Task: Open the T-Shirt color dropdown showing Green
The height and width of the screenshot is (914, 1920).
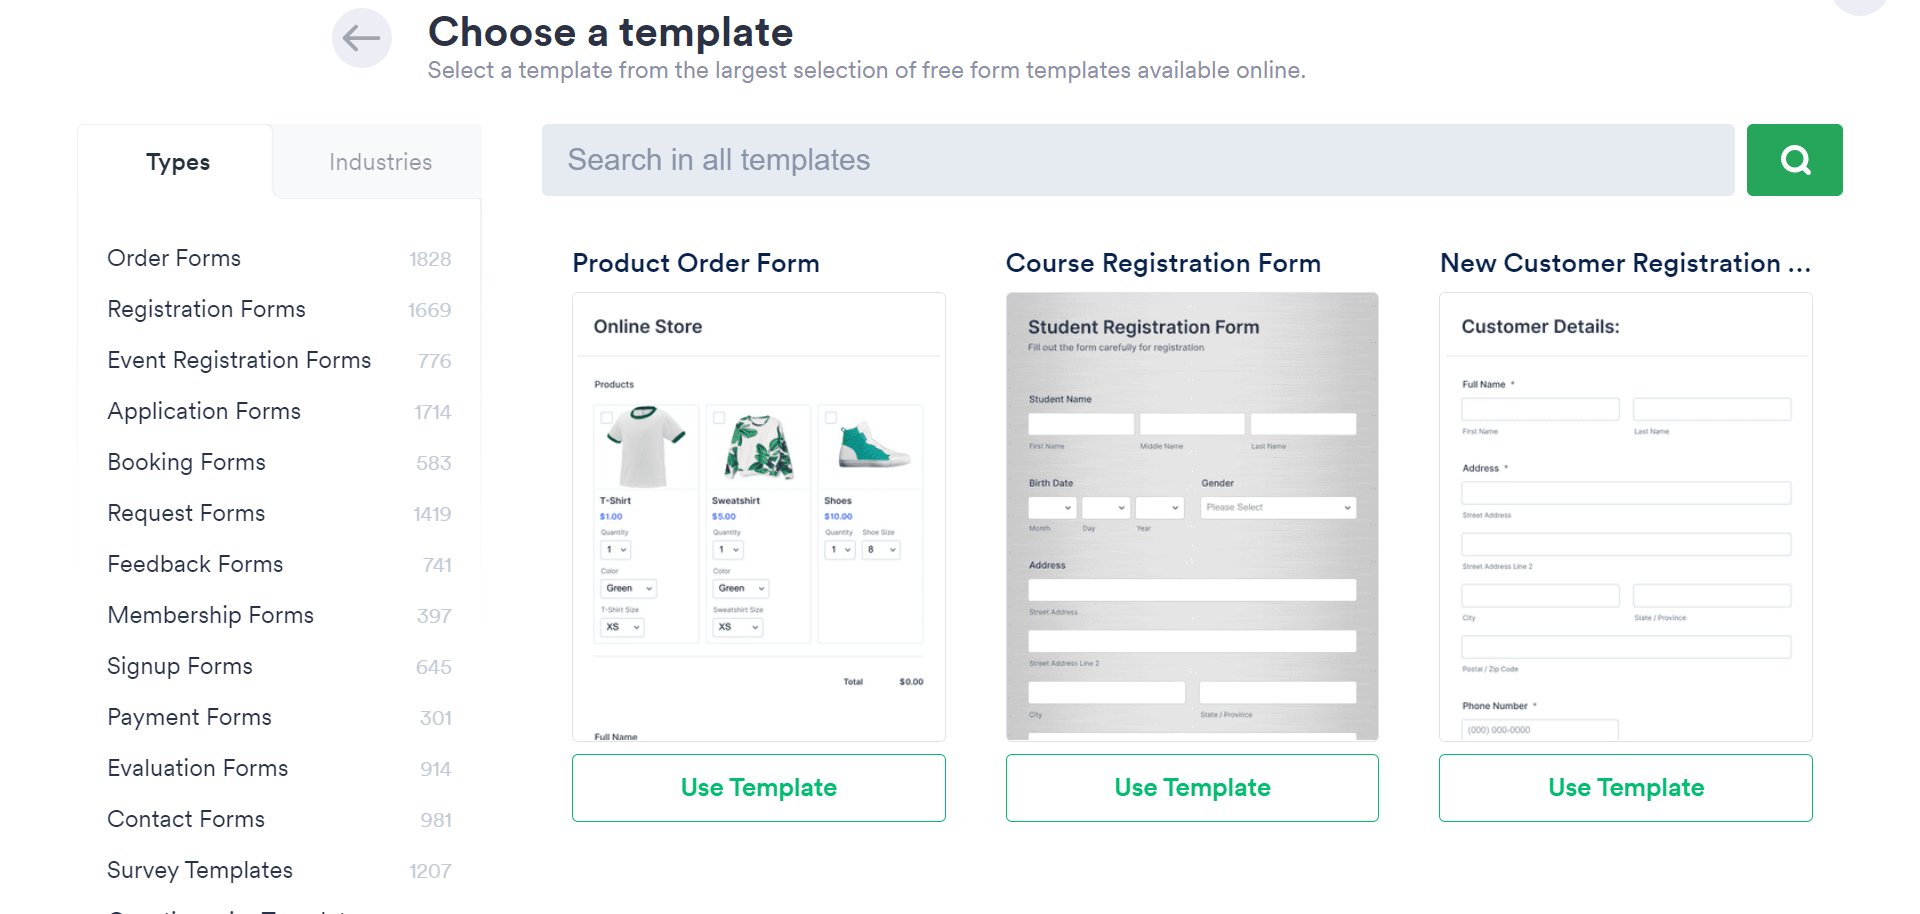Action: pyautogui.click(x=628, y=588)
